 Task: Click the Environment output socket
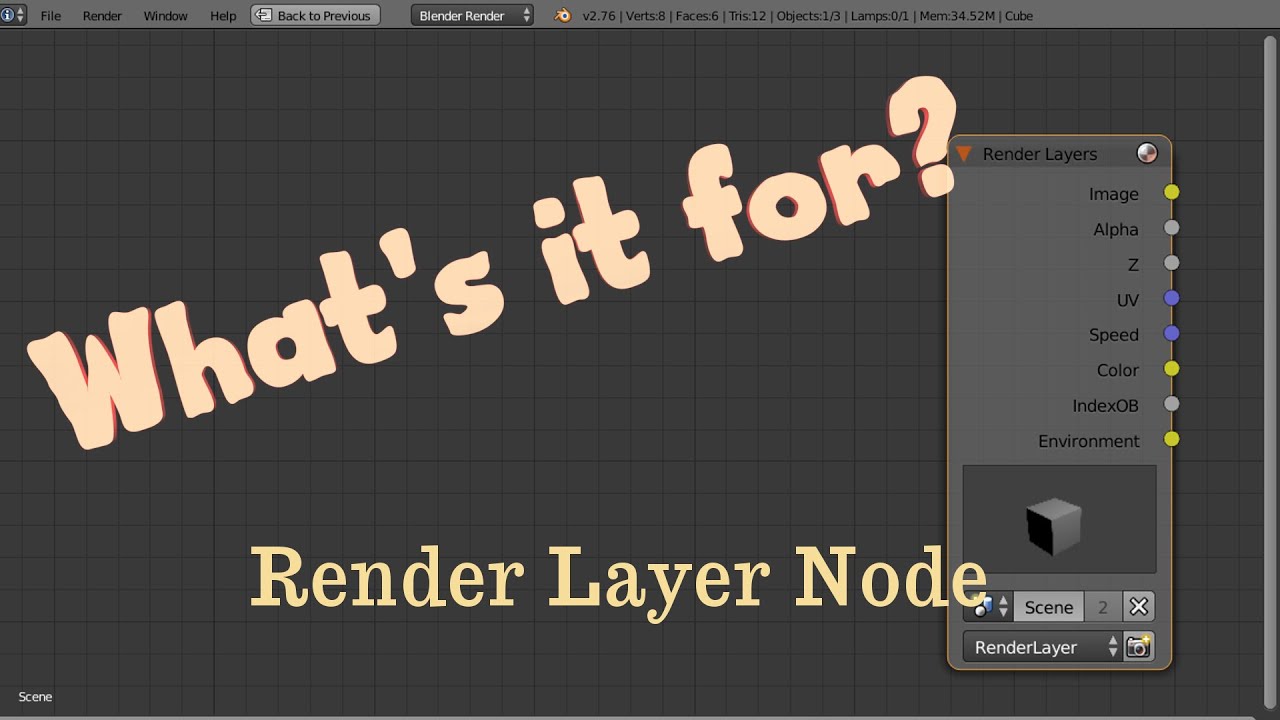point(1172,439)
